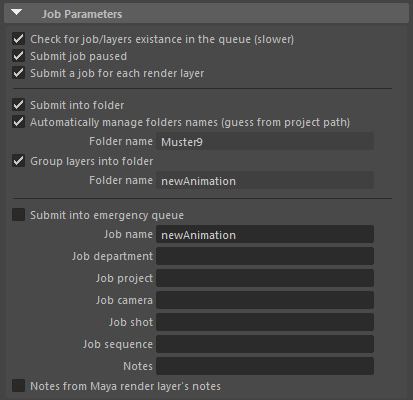
Task: Focus the Job sequence field
Action: (x=265, y=344)
